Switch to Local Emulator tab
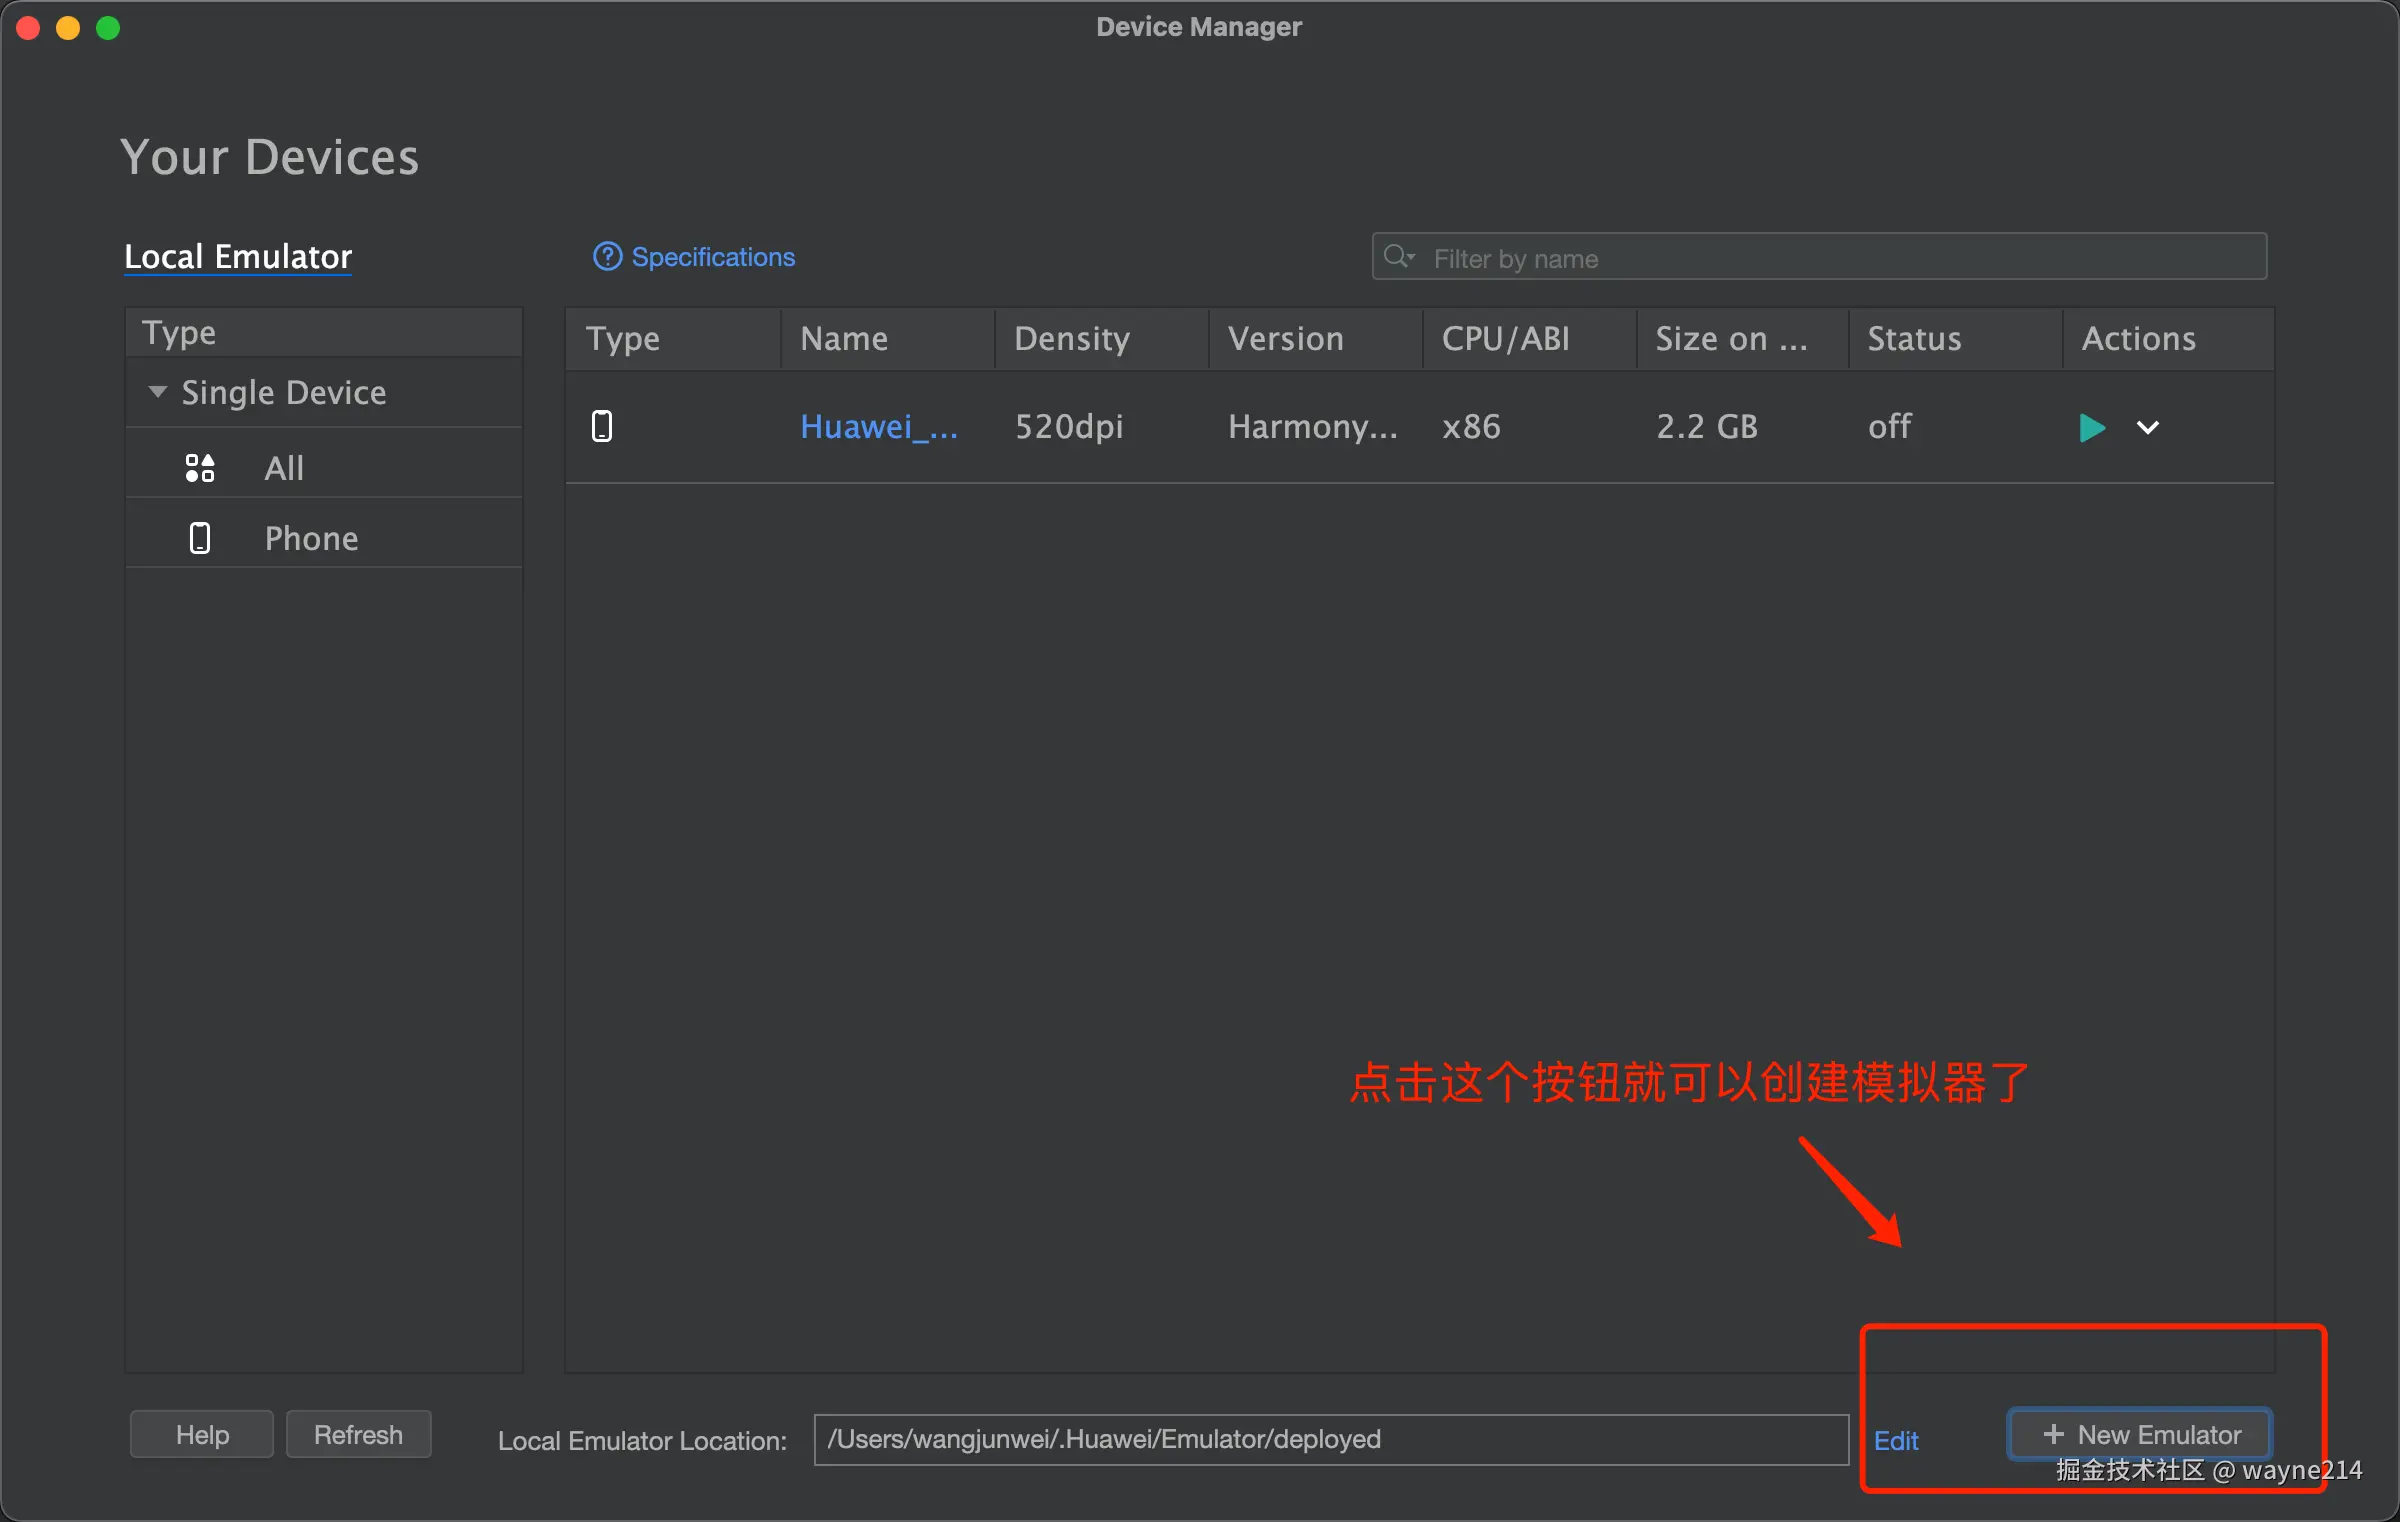Screen dimensions: 2400x1522 (x=238, y=257)
